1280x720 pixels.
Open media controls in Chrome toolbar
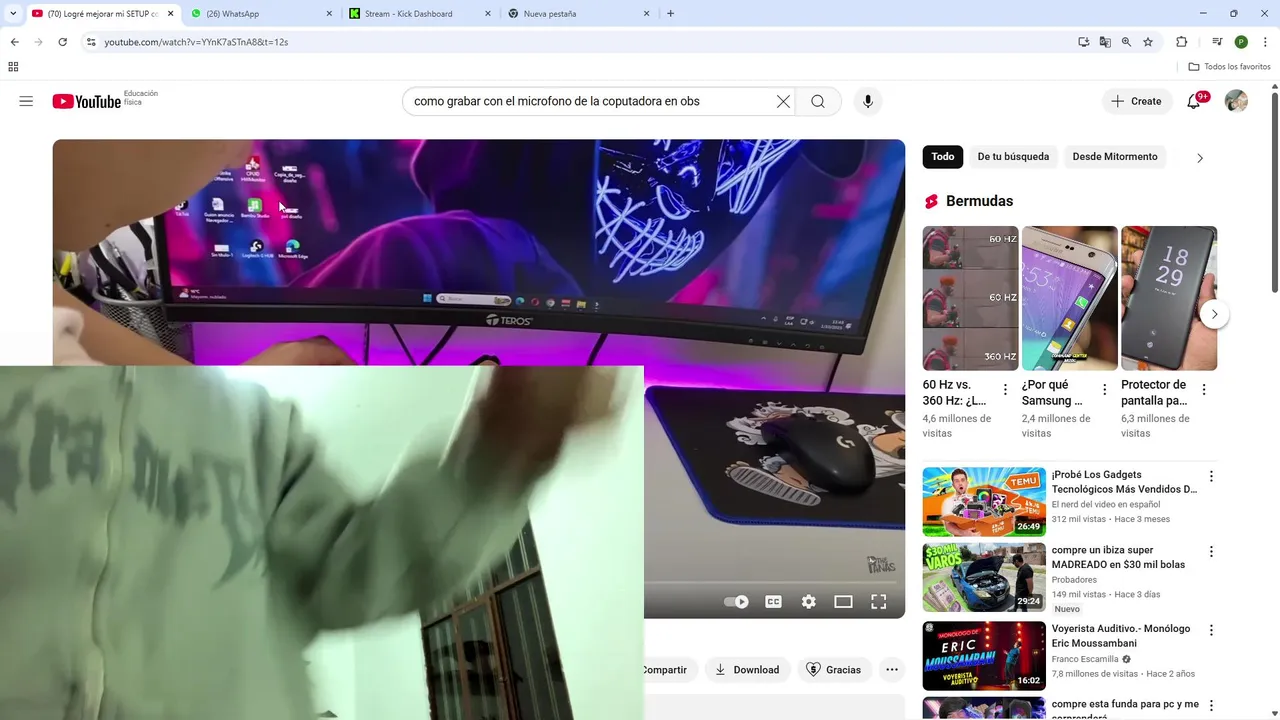(x=1217, y=42)
